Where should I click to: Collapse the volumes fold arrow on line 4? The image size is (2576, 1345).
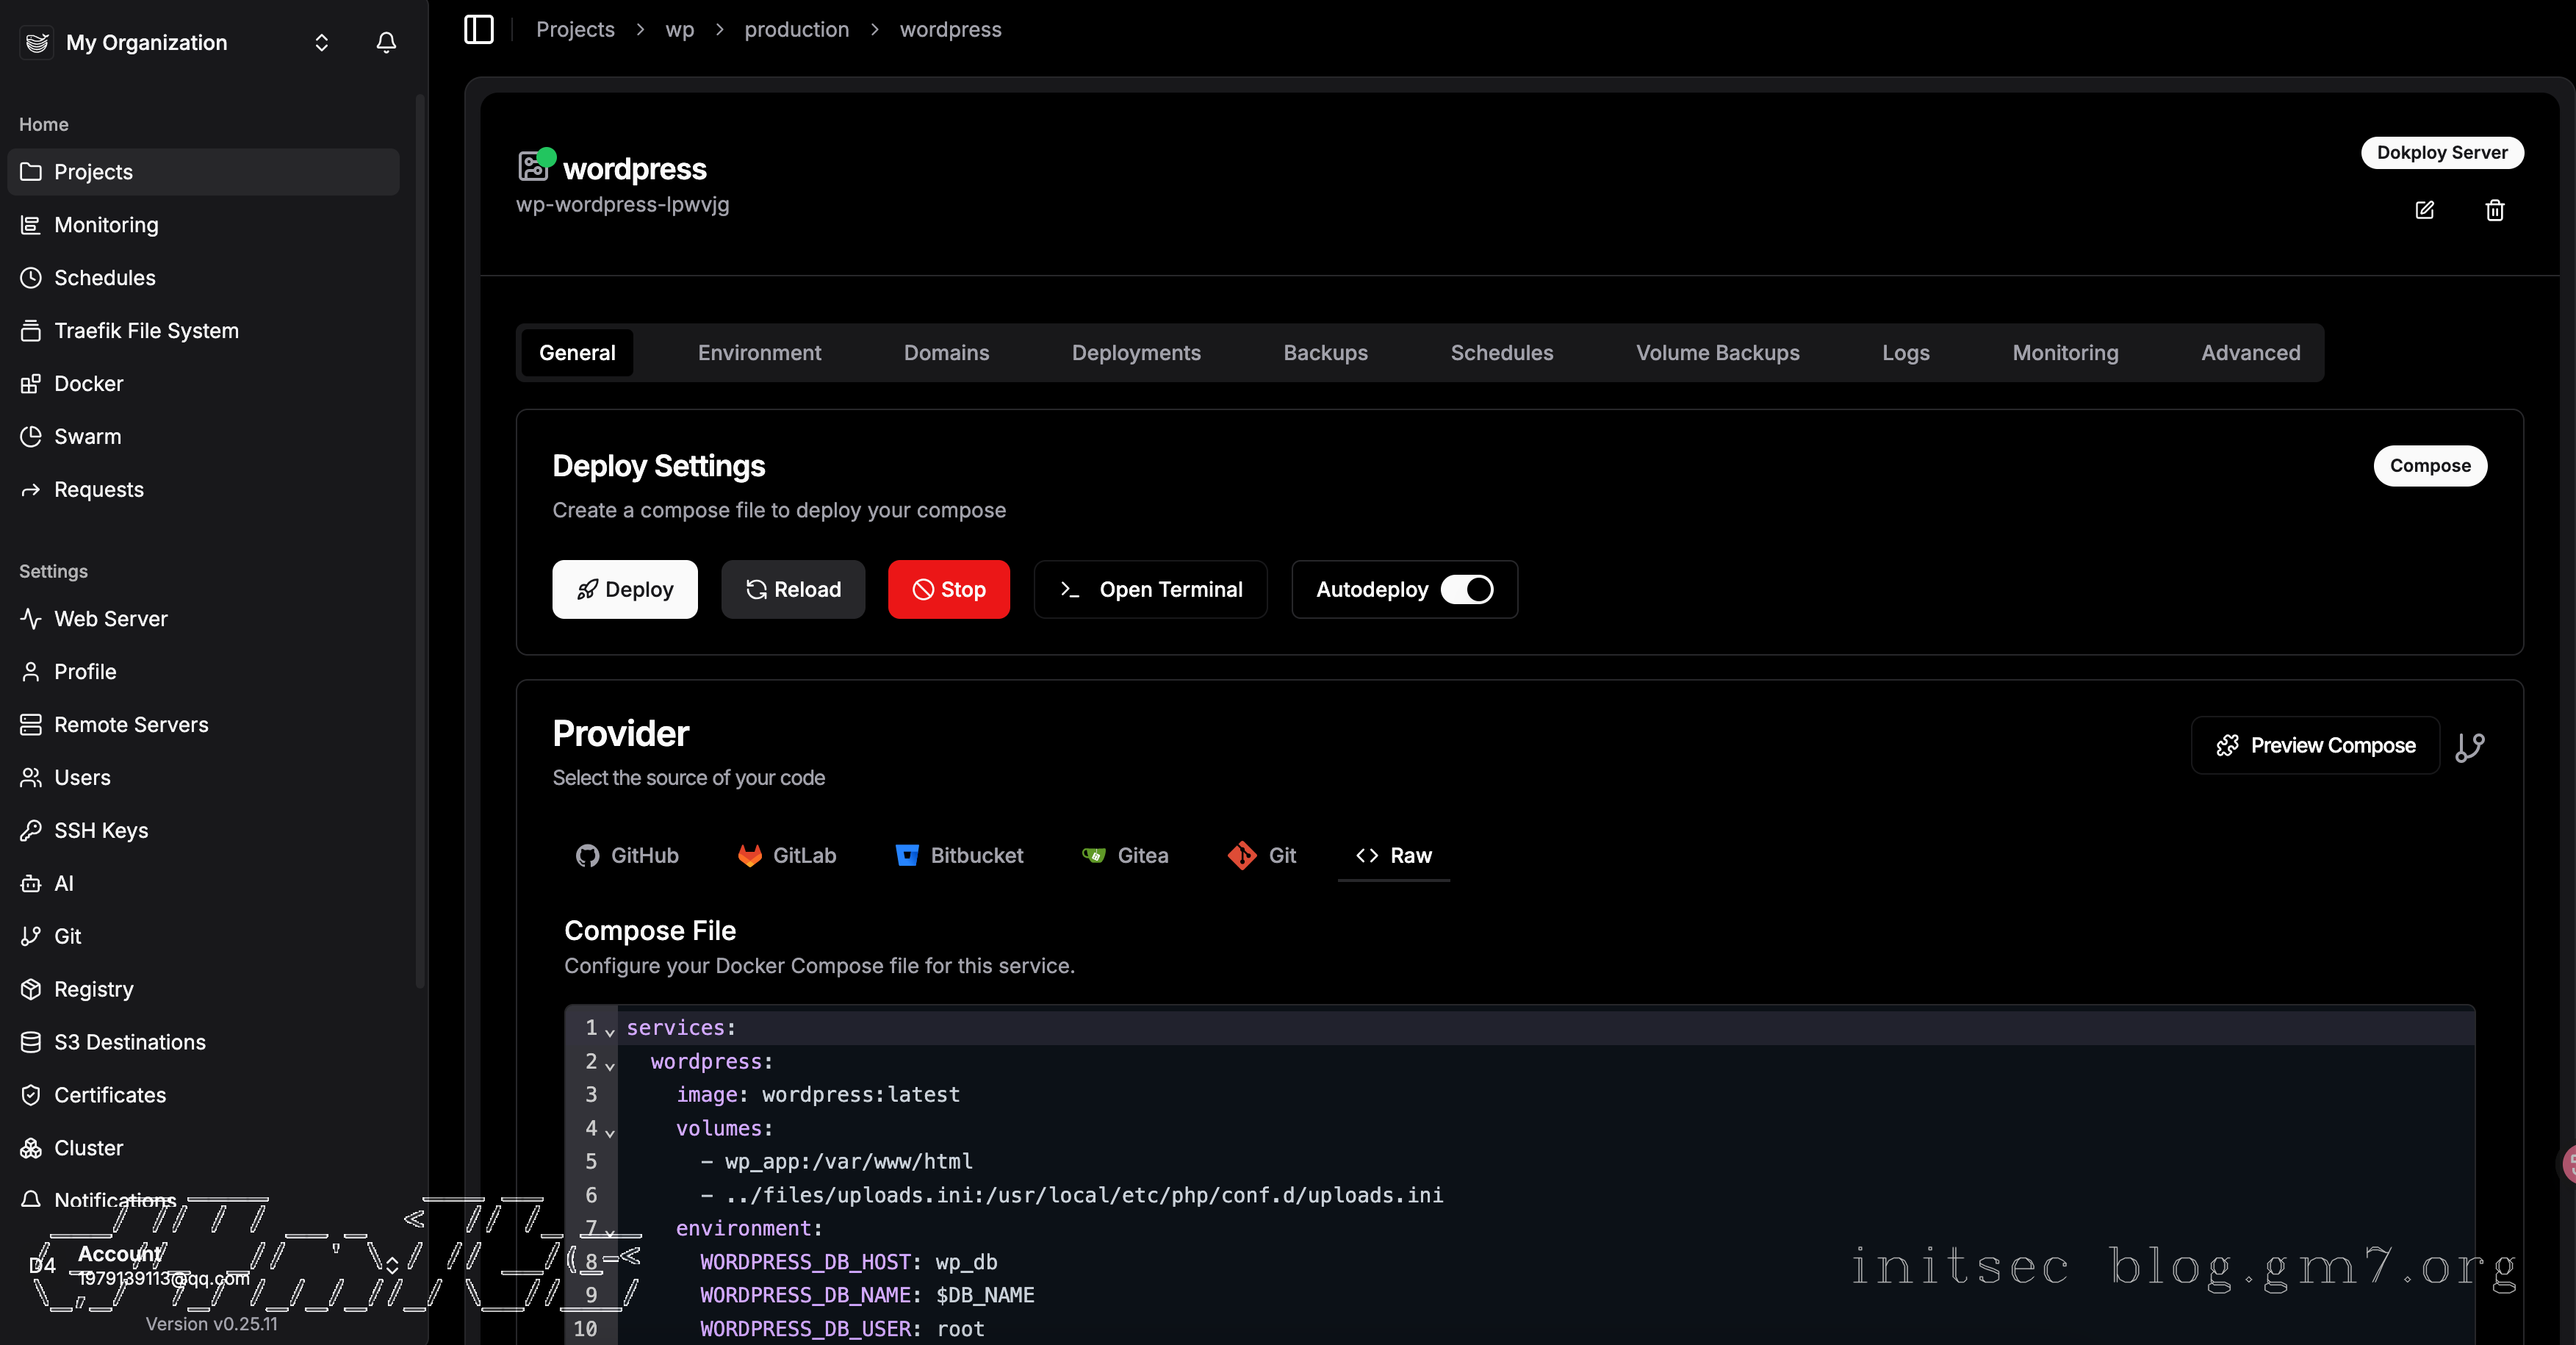[610, 1132]
